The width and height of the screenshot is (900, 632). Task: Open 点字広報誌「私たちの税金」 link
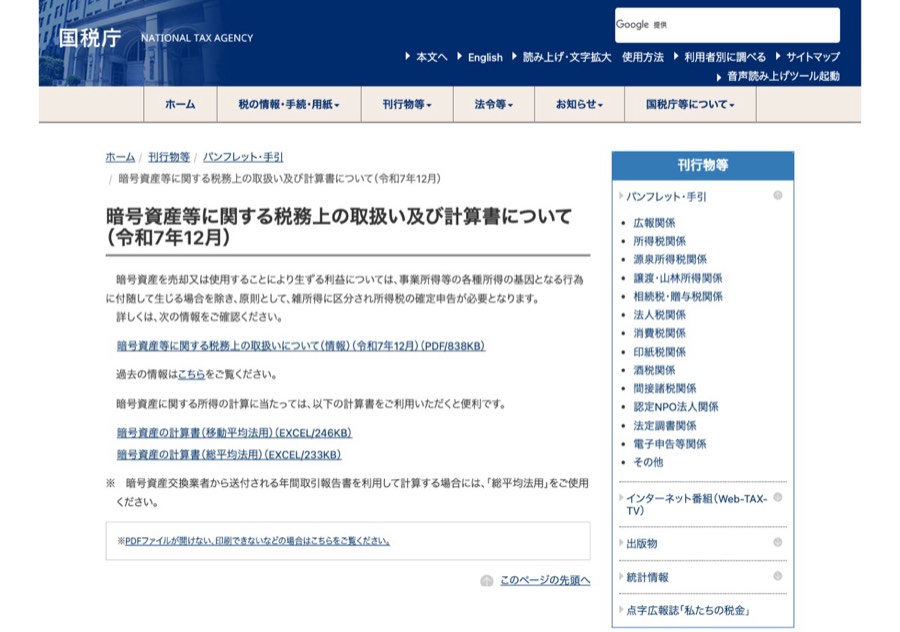pyautogui.click(x=688, y=610)
